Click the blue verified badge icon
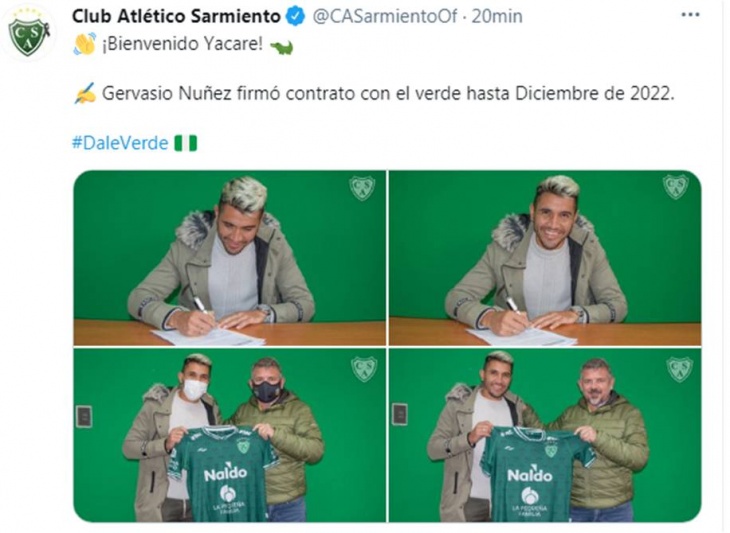The image size is (730, 533). point(295,17)
